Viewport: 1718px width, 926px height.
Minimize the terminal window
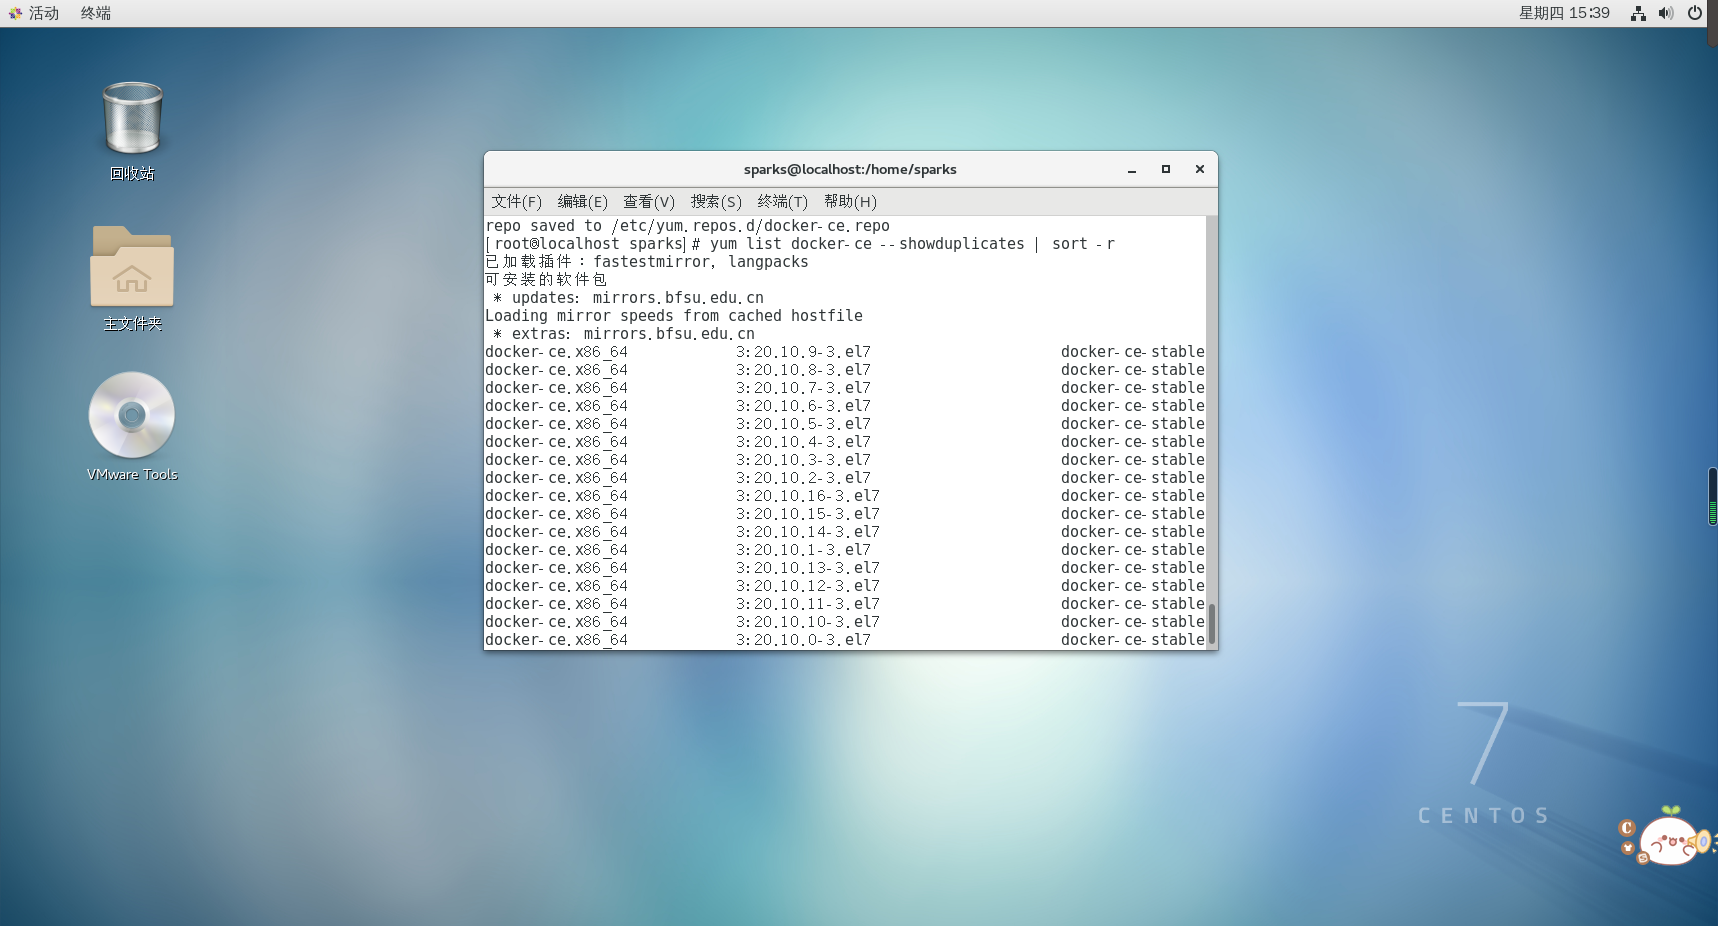coord(1132,170)
